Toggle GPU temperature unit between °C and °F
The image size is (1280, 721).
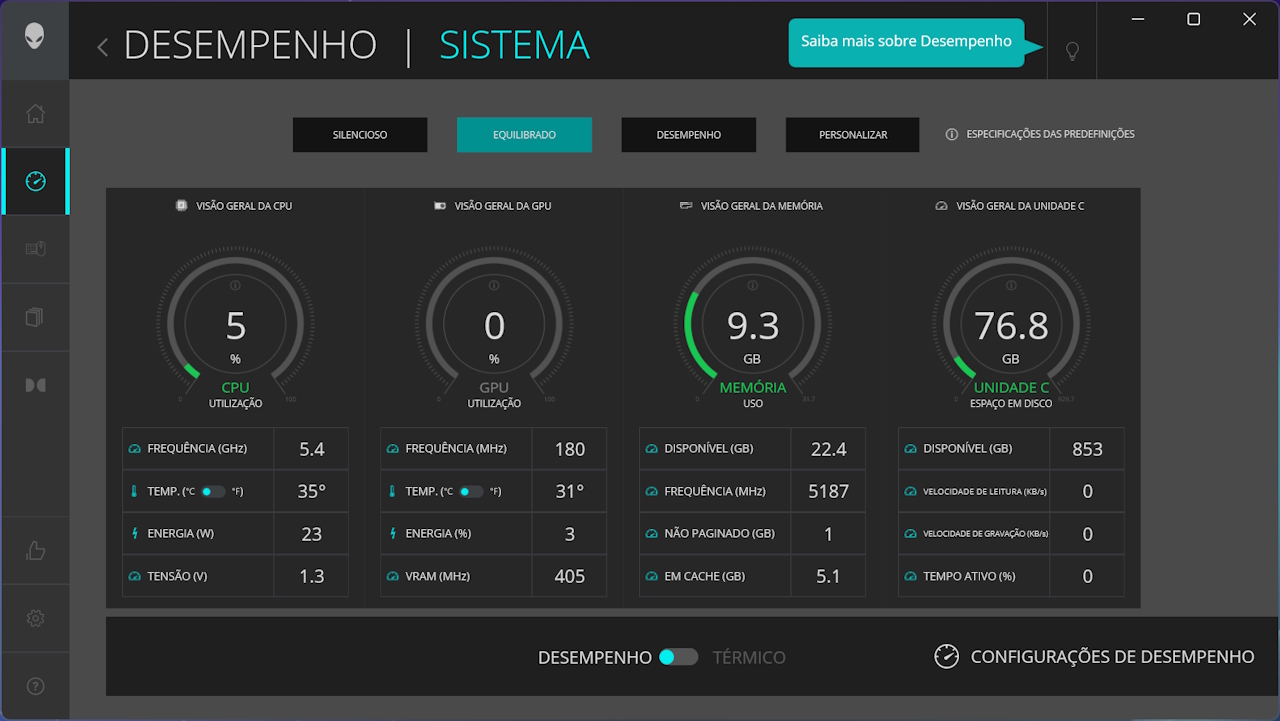(471, 491)
